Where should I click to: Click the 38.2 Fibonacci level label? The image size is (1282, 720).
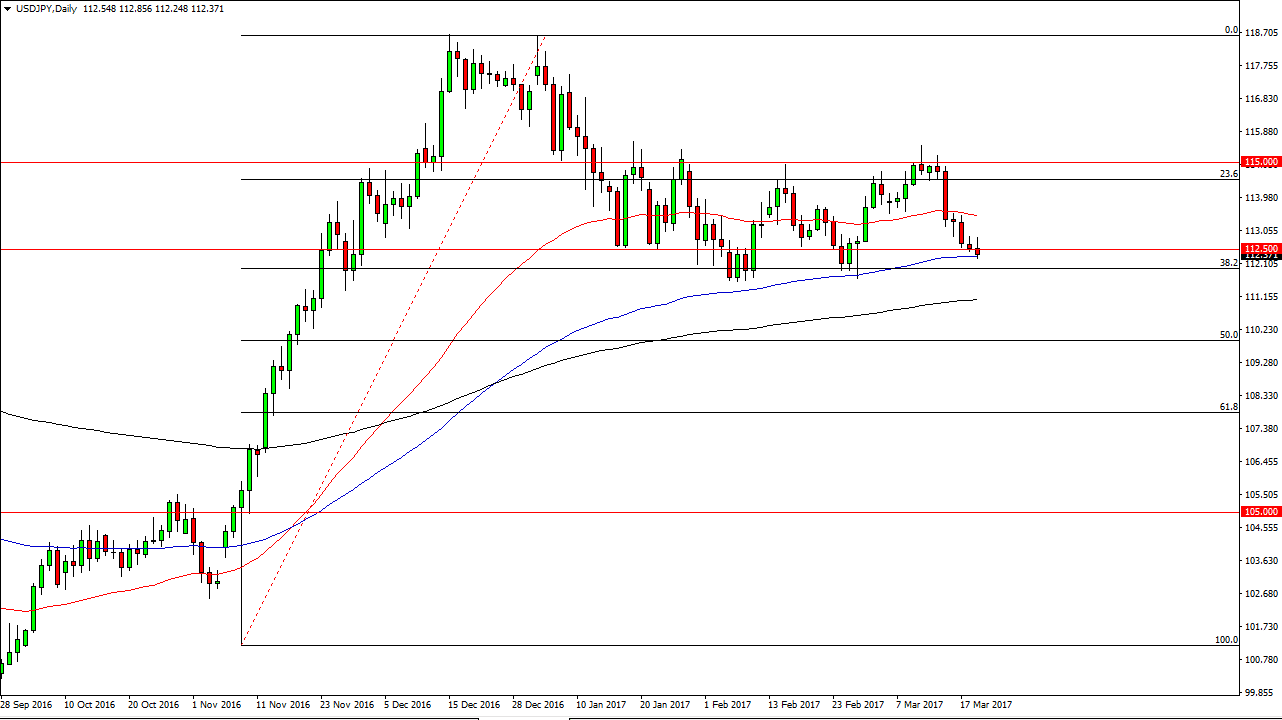1229,263
